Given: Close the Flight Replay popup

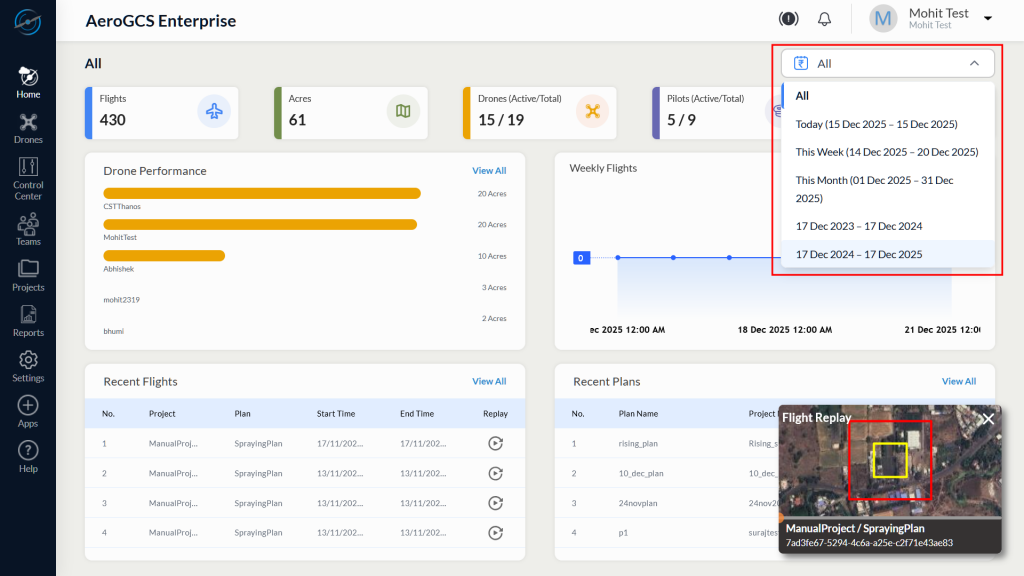Looking at the screenshot, I should (988, 419).
